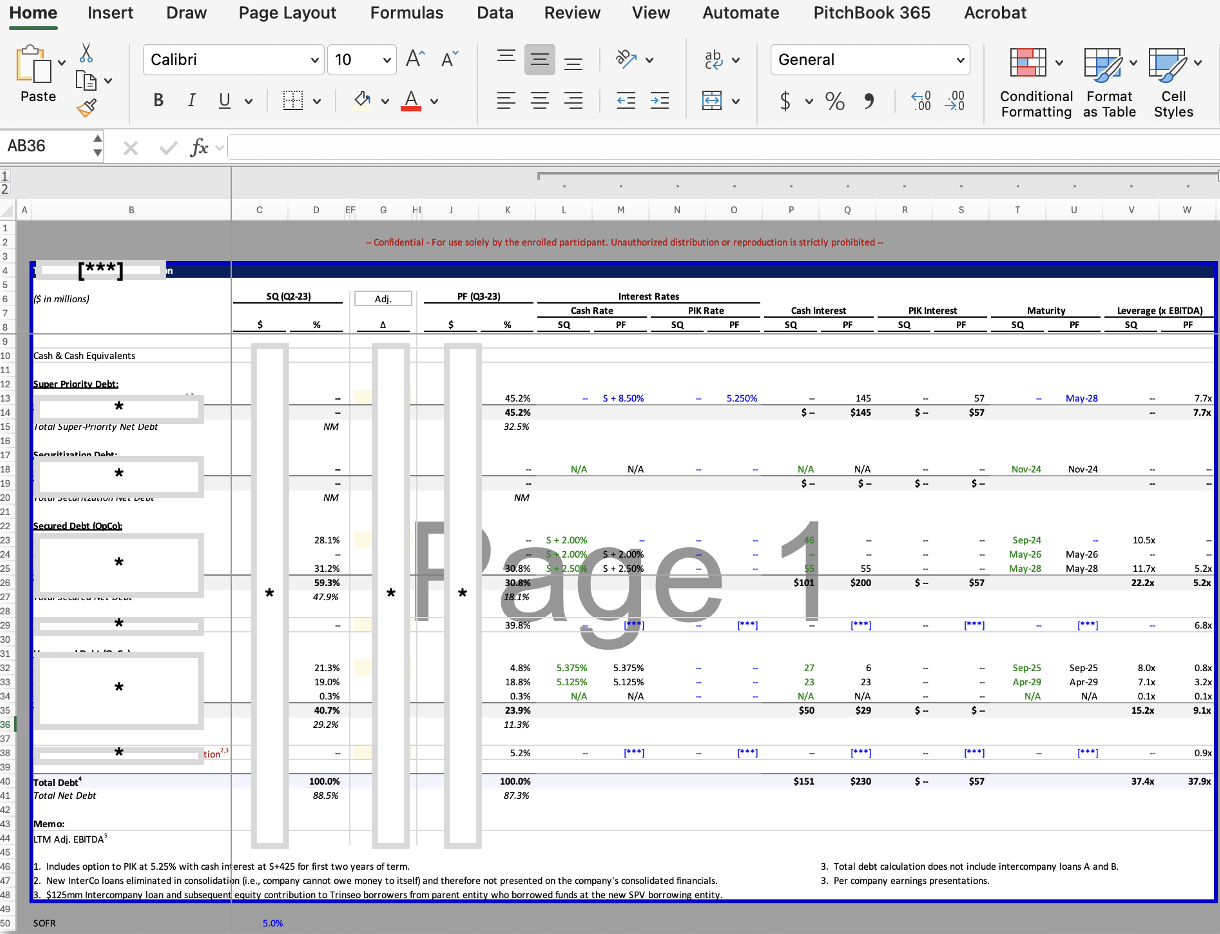Click the Merge and Center icon
1220x934 pixels.
click(712, 100)
